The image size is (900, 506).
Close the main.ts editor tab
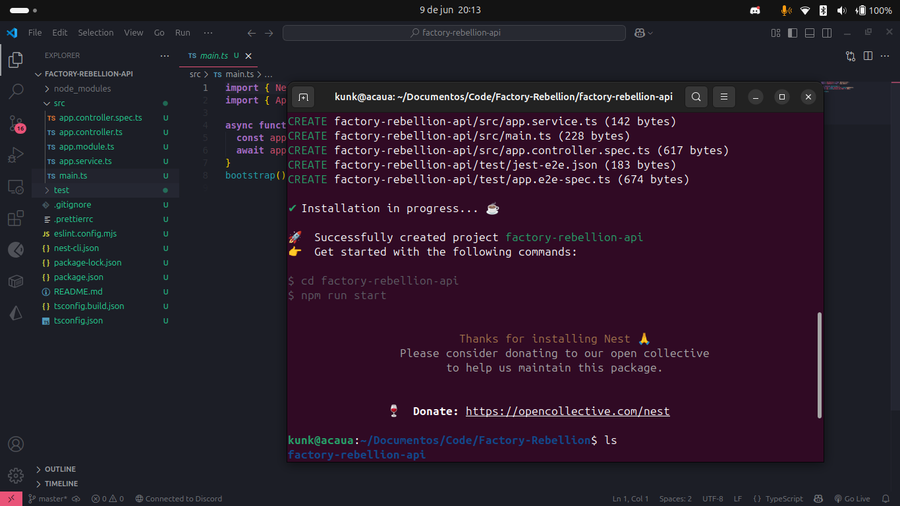pyautogui.click(x=249, y=56)
